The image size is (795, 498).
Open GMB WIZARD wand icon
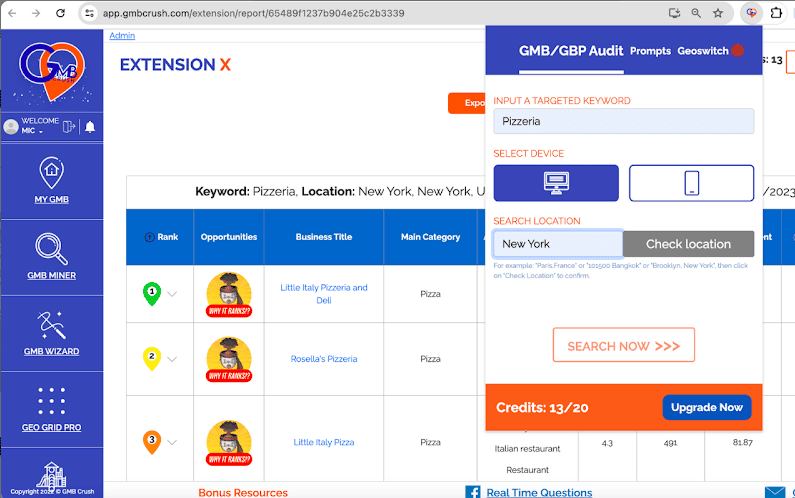point(52,325)
